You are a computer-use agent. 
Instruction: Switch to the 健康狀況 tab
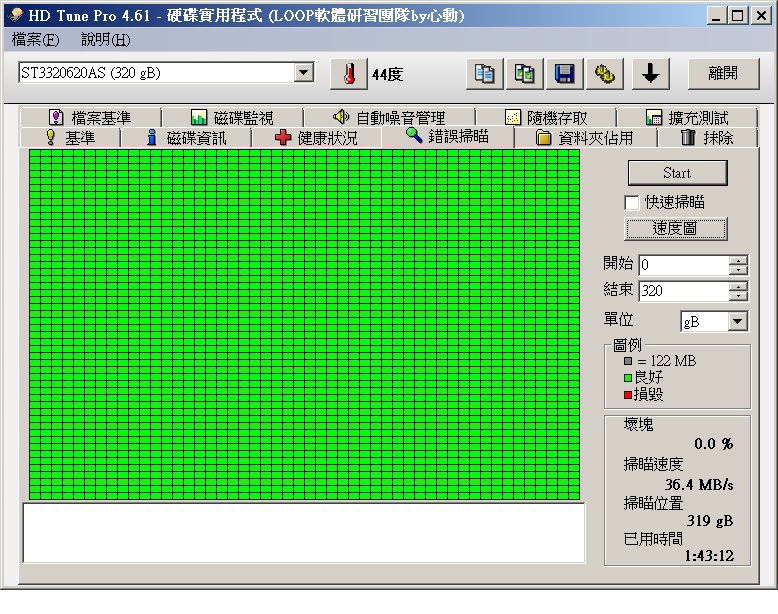tap(316, 137)
